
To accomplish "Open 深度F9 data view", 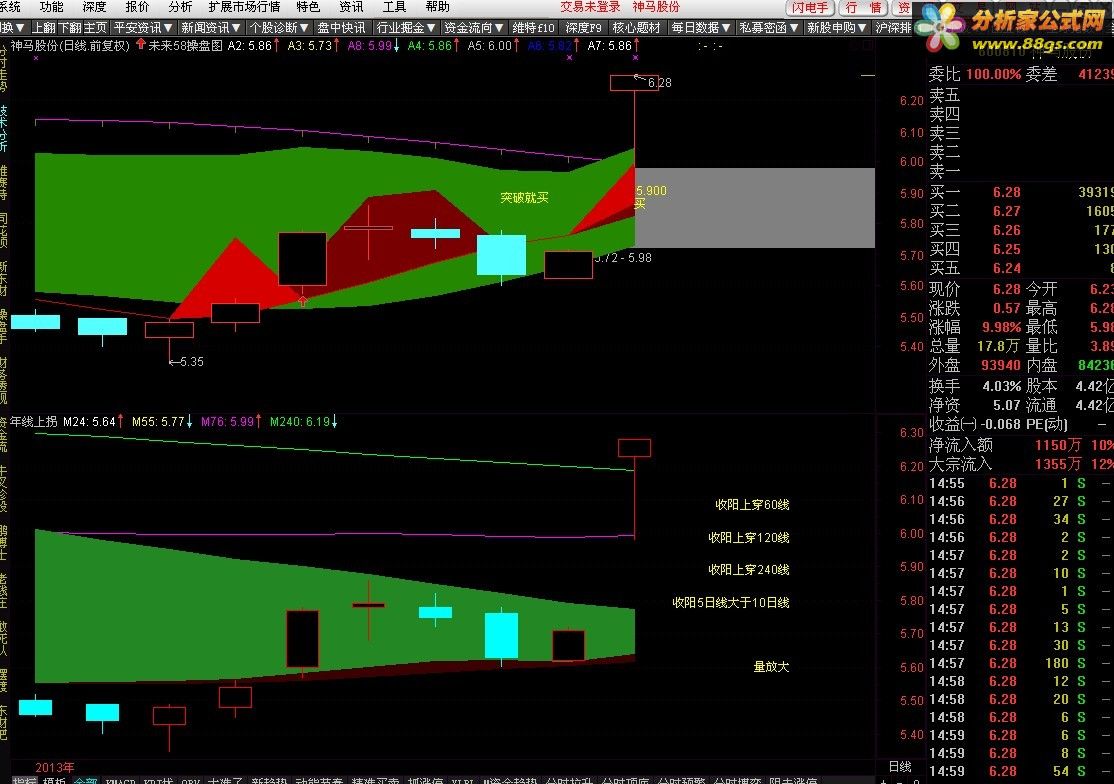I will point(583,28).
